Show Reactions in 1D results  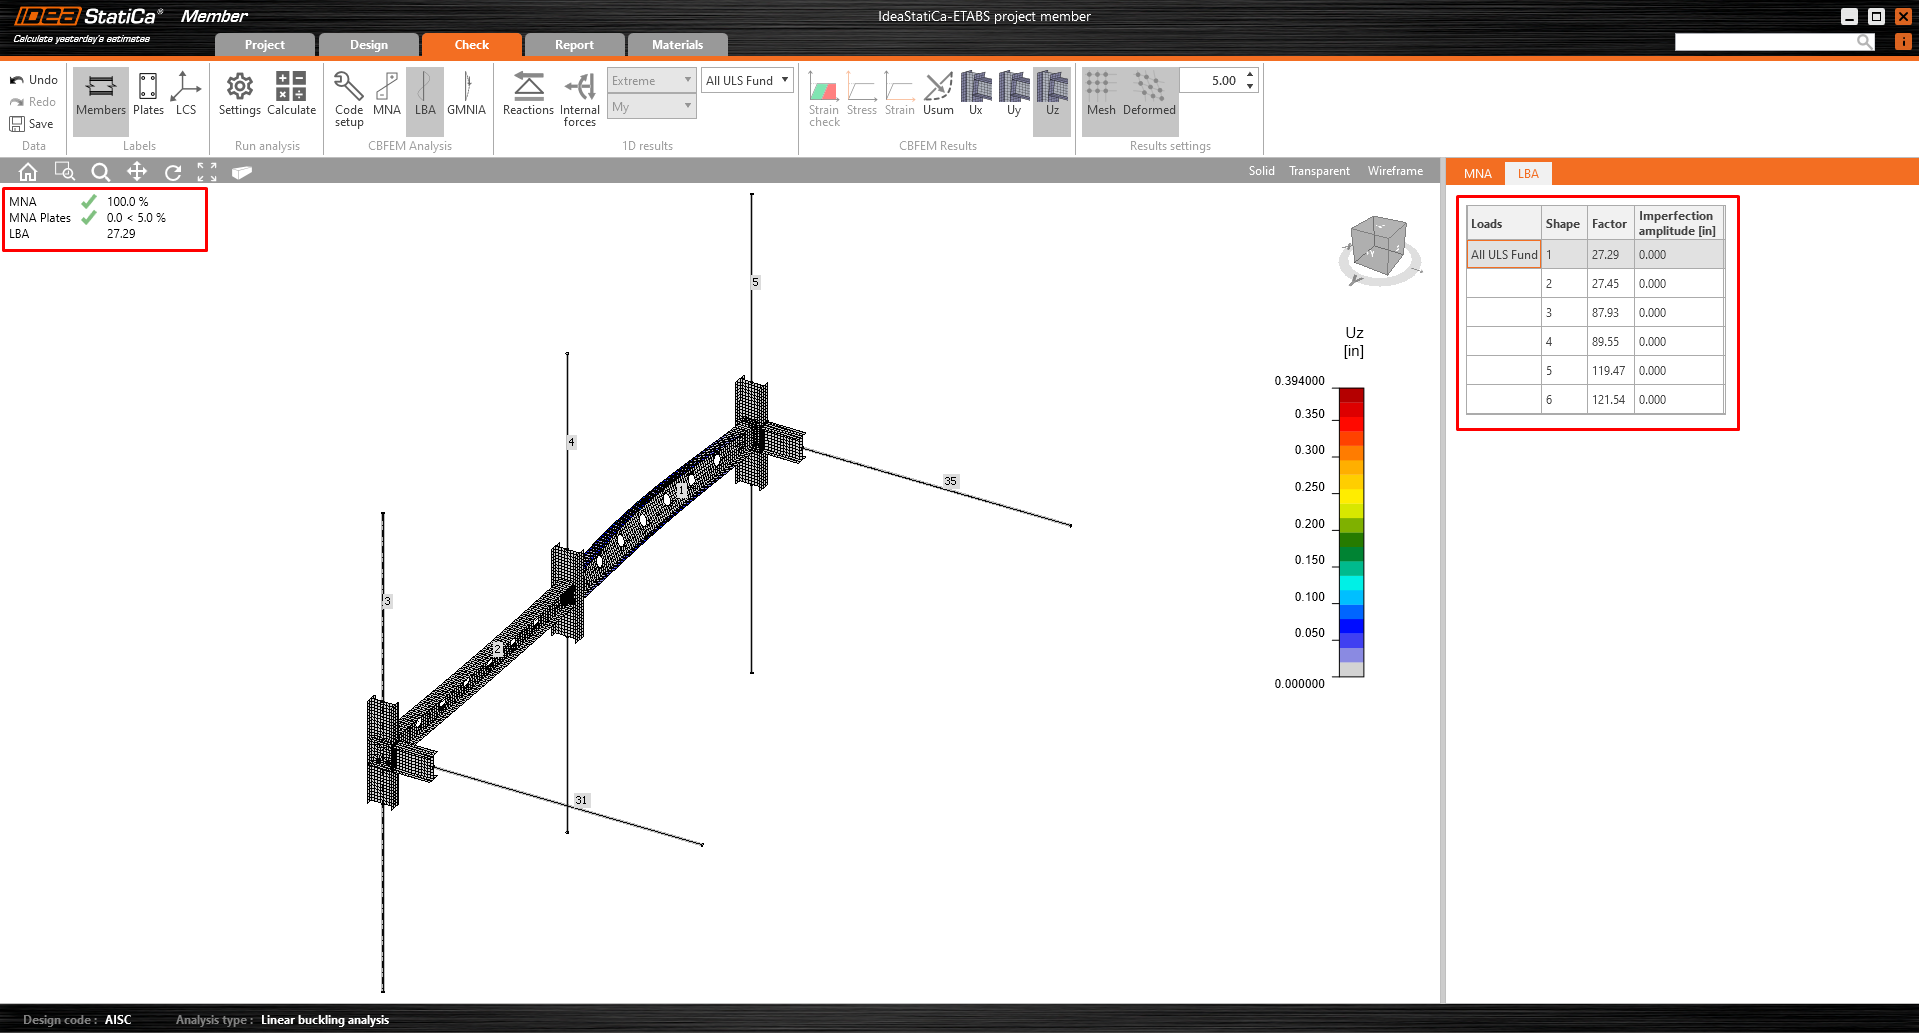point(528,94)
